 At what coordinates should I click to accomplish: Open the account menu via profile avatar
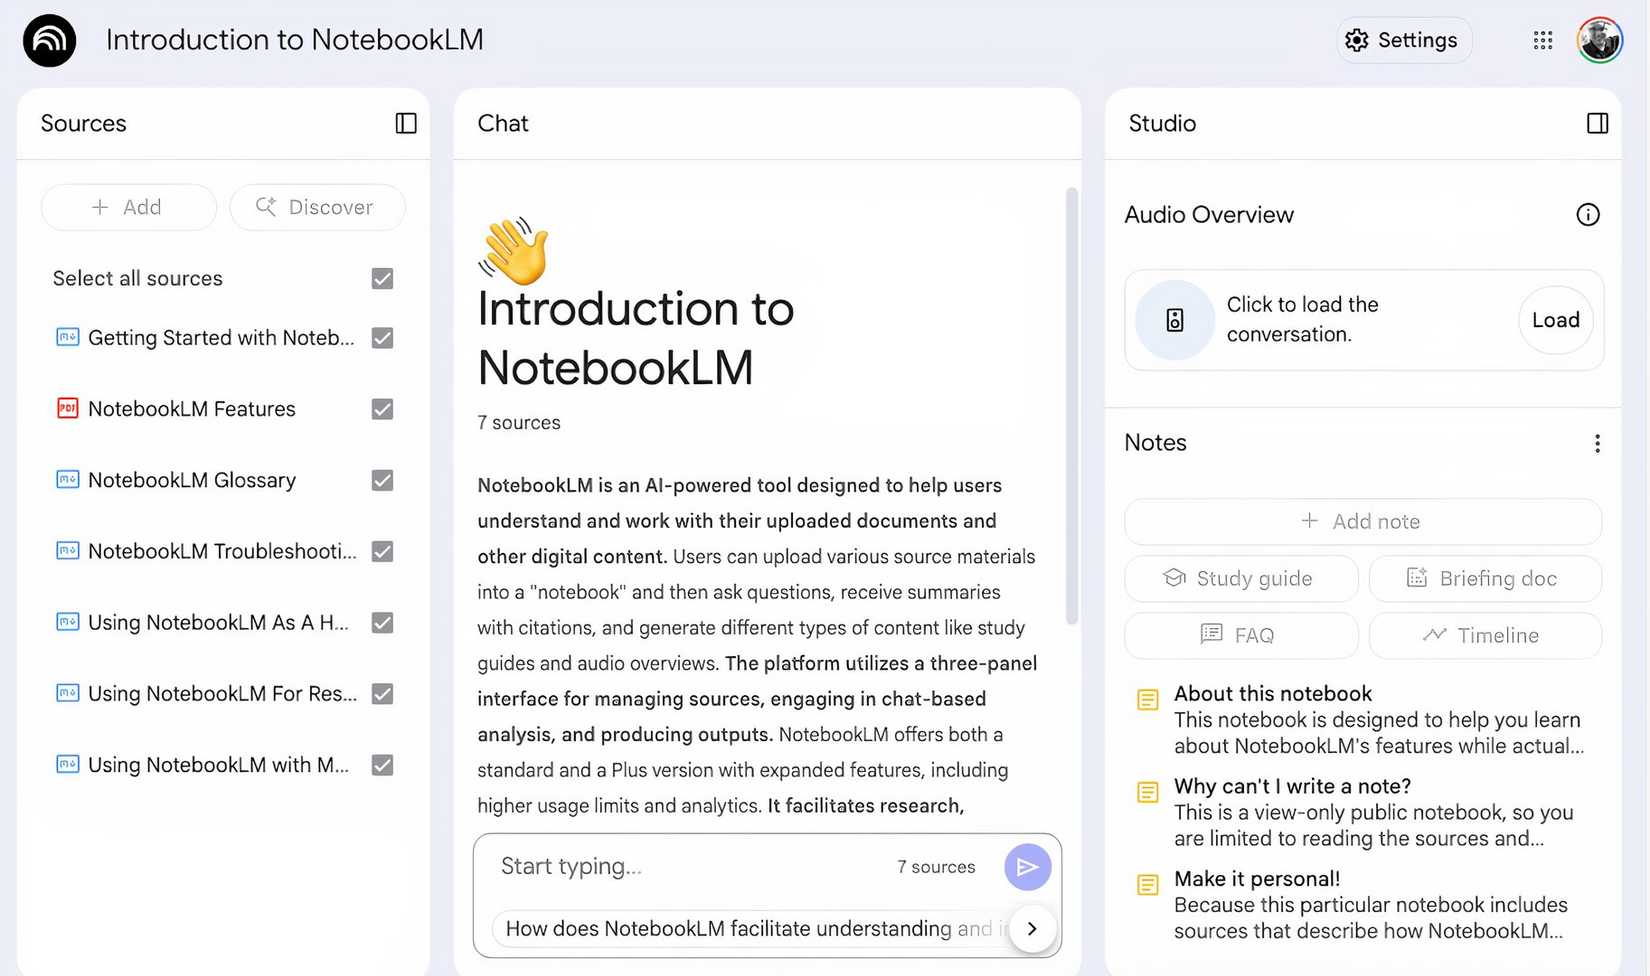pyautogui.click(x=1599, y=40)
